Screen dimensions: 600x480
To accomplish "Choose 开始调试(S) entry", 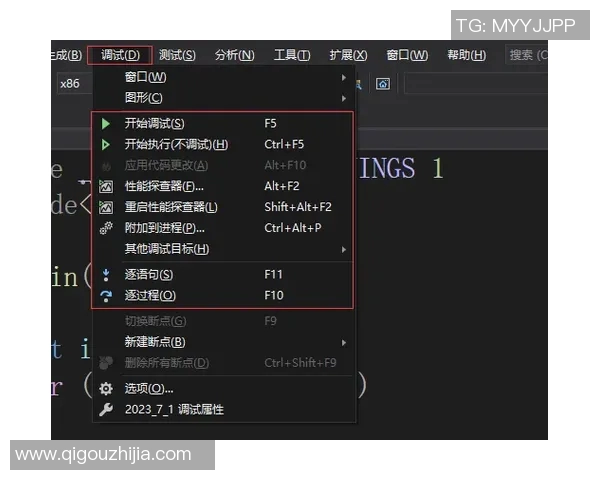I will [223, 124].
